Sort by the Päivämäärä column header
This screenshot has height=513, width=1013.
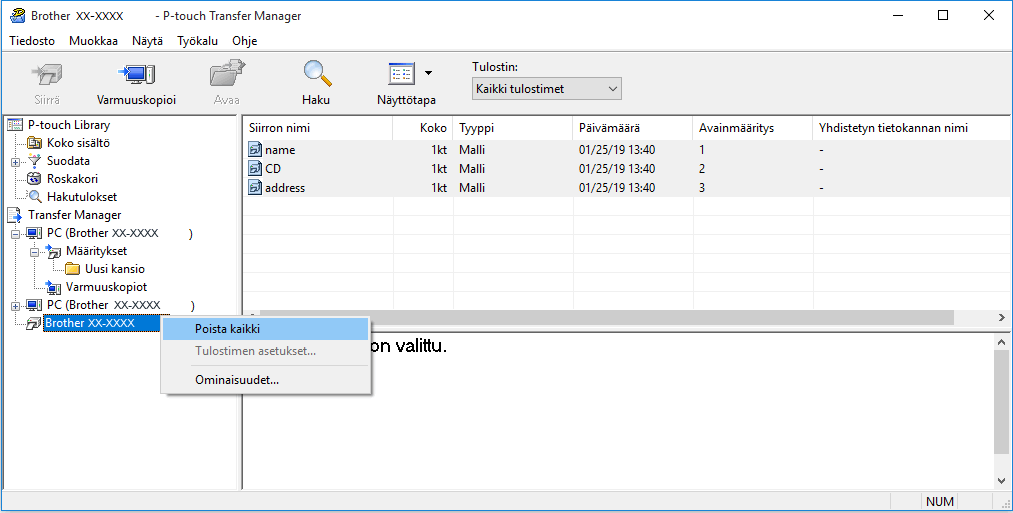[x=632, y=128]
